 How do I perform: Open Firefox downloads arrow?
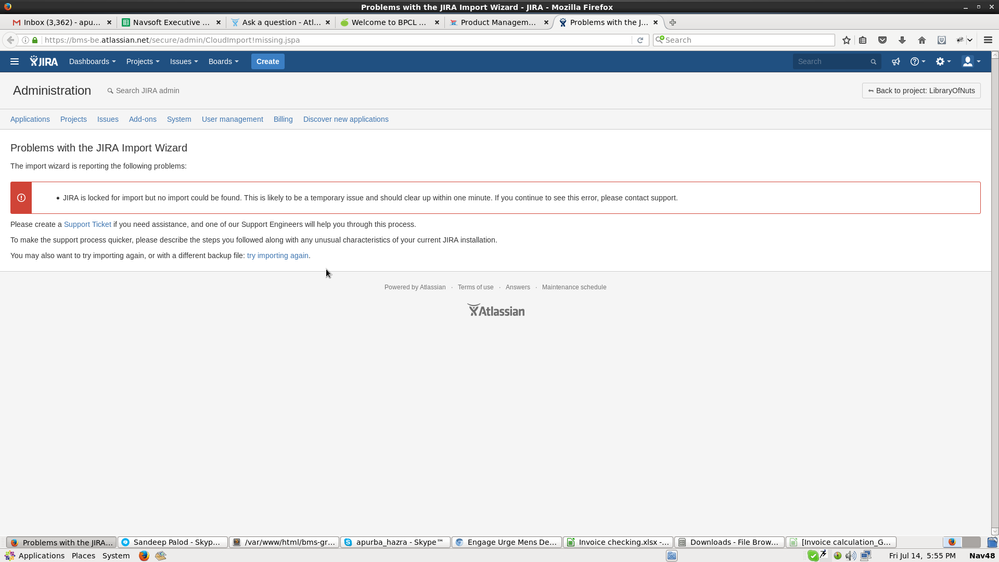pos(902,40)
